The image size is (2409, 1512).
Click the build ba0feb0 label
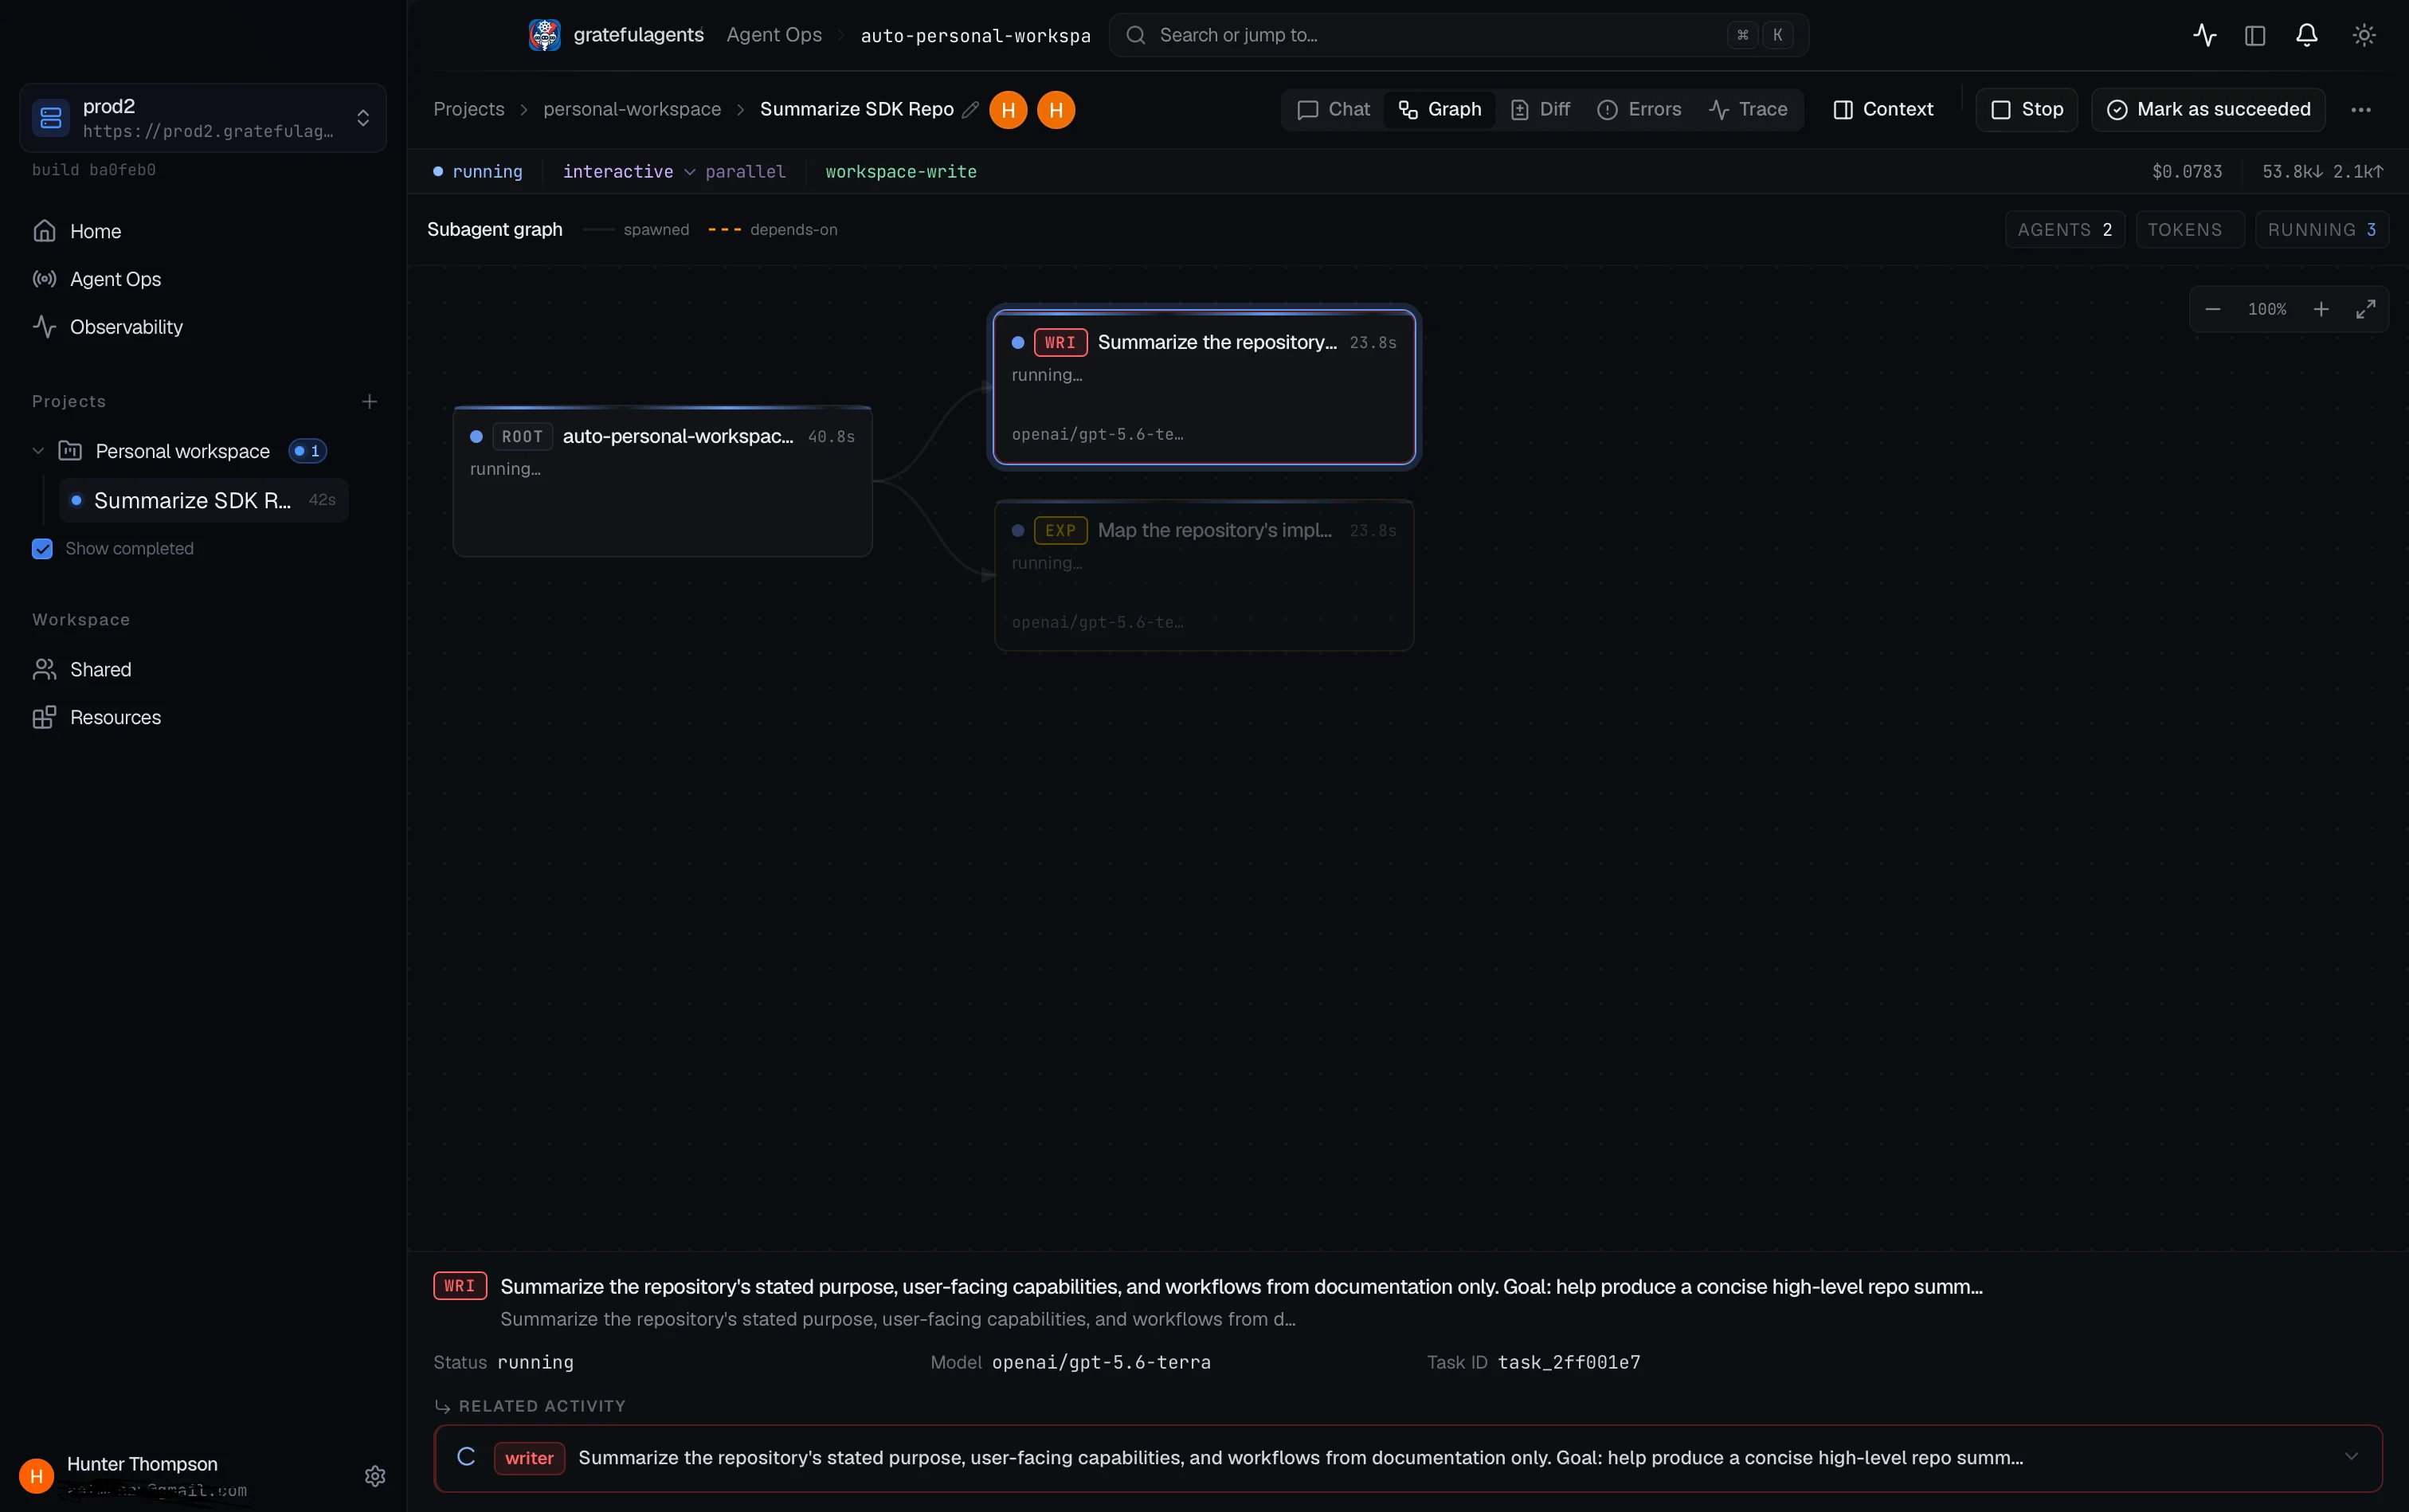click(x=94, y=170)
